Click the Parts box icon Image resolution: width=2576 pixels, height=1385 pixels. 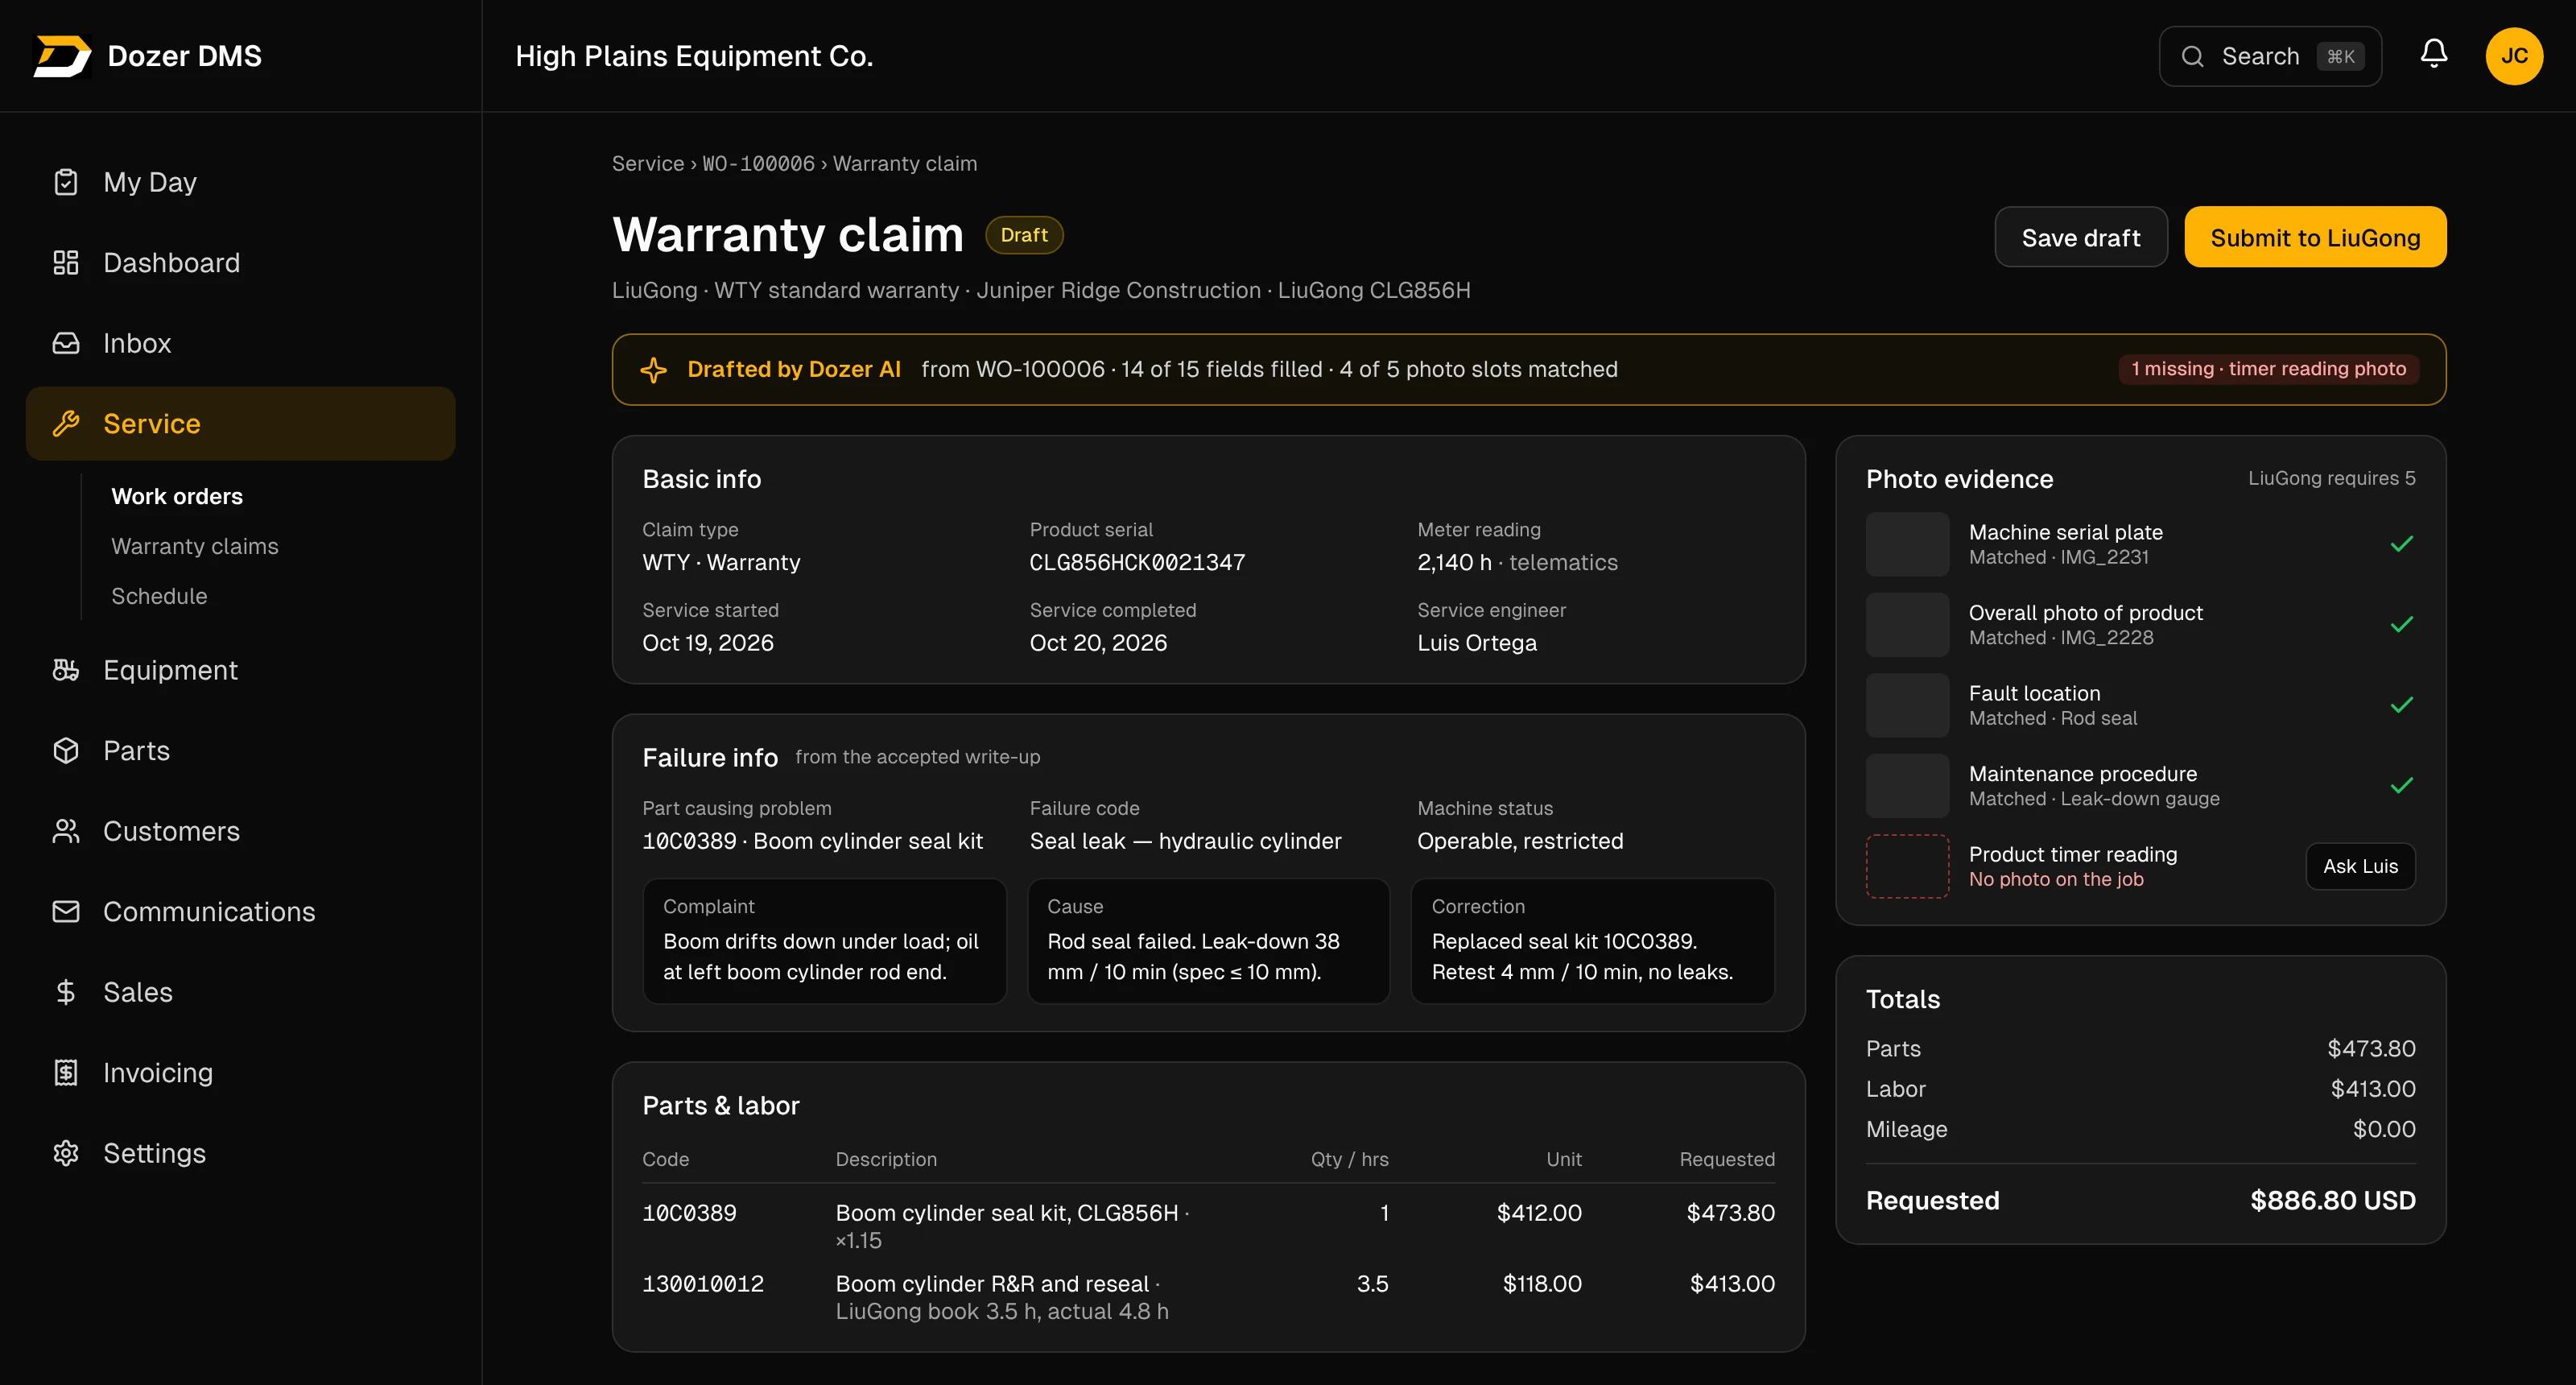pos(66,751)
